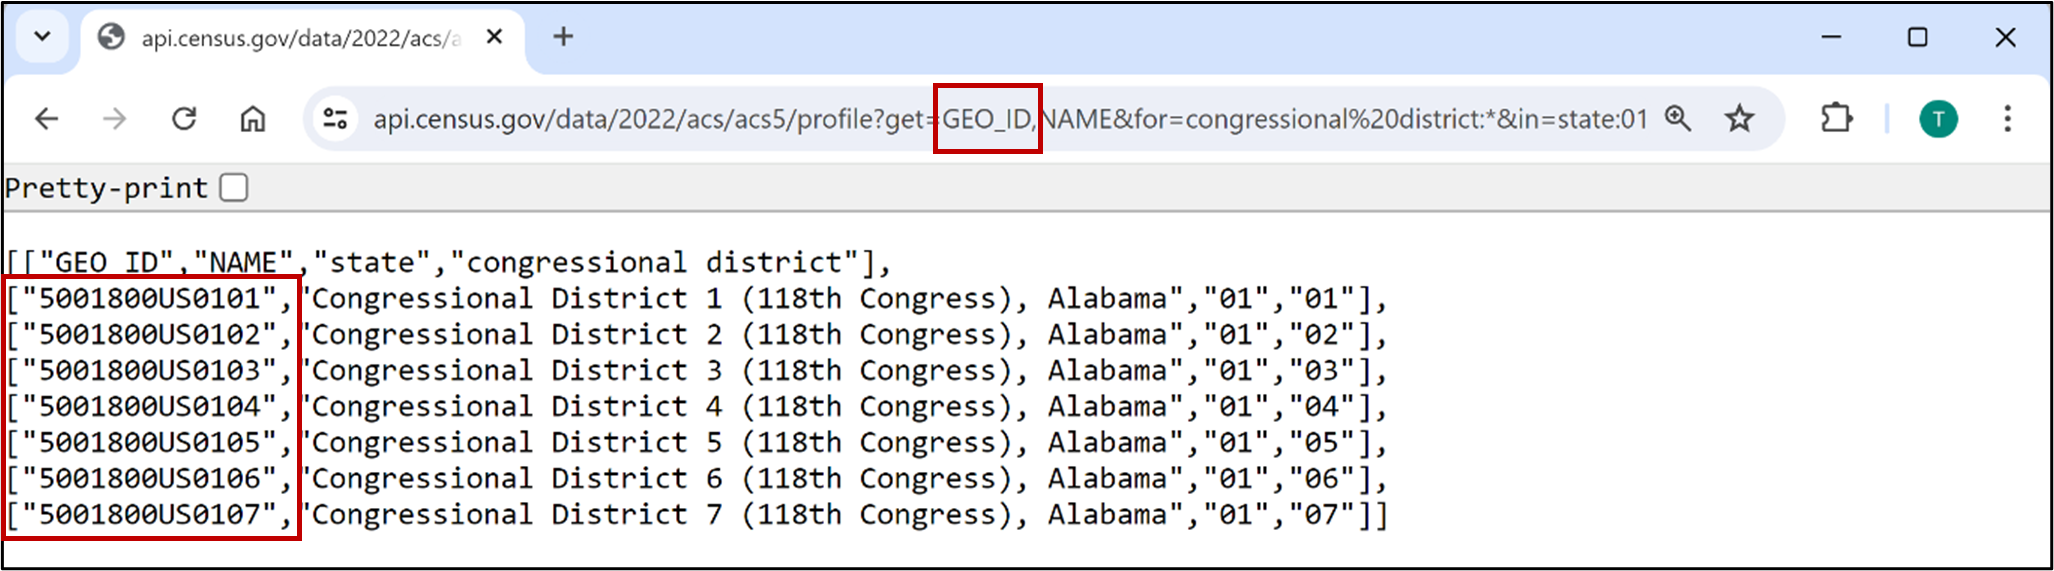Close the api.census.gov tab
Viewport: 2054px width, 571px height.
(494, 37)
